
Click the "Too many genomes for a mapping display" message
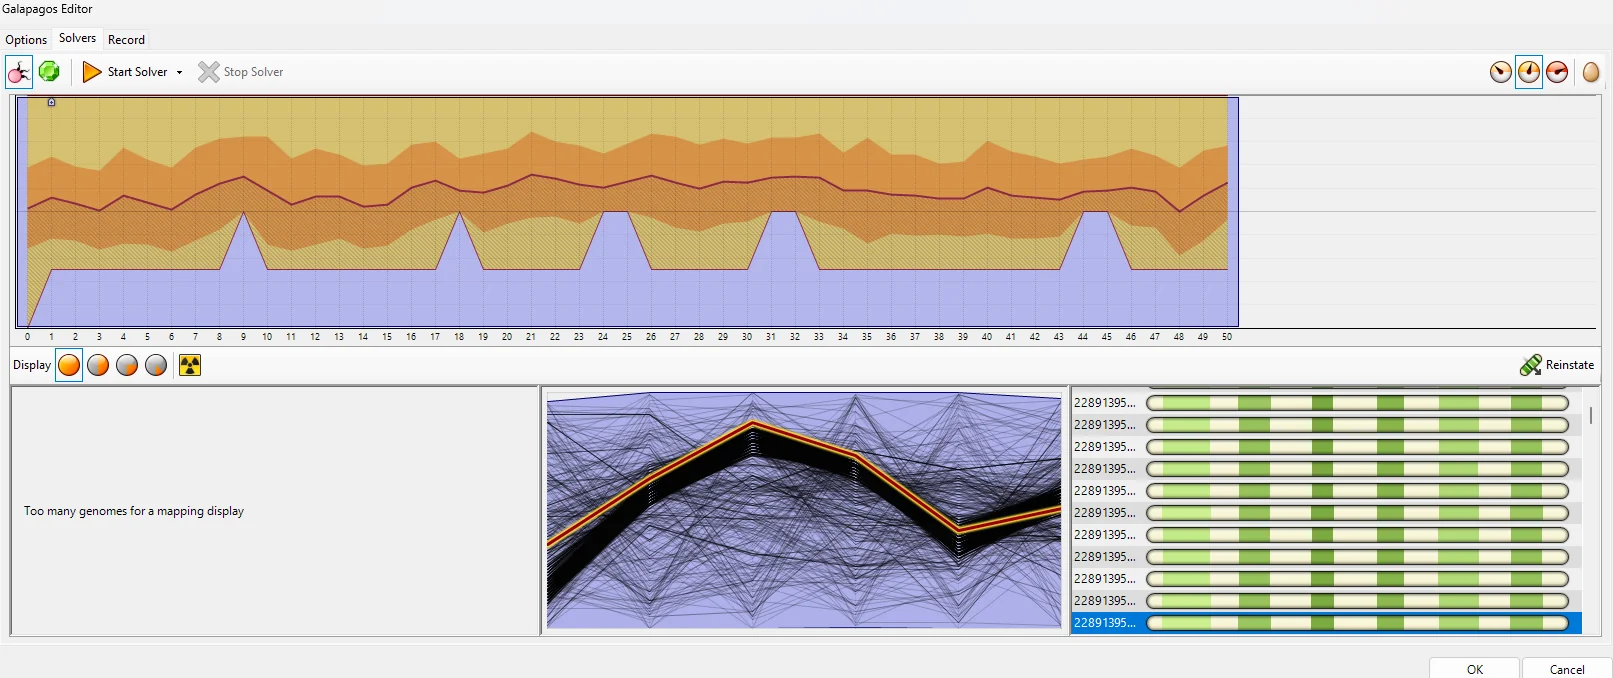[x=134, y=511]
